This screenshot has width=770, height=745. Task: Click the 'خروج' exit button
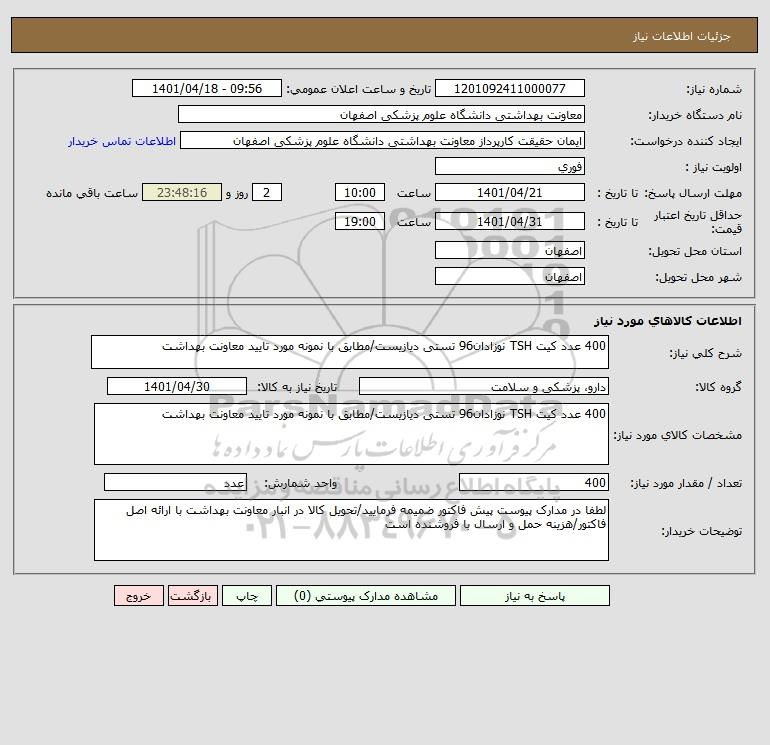pos(138,596)
